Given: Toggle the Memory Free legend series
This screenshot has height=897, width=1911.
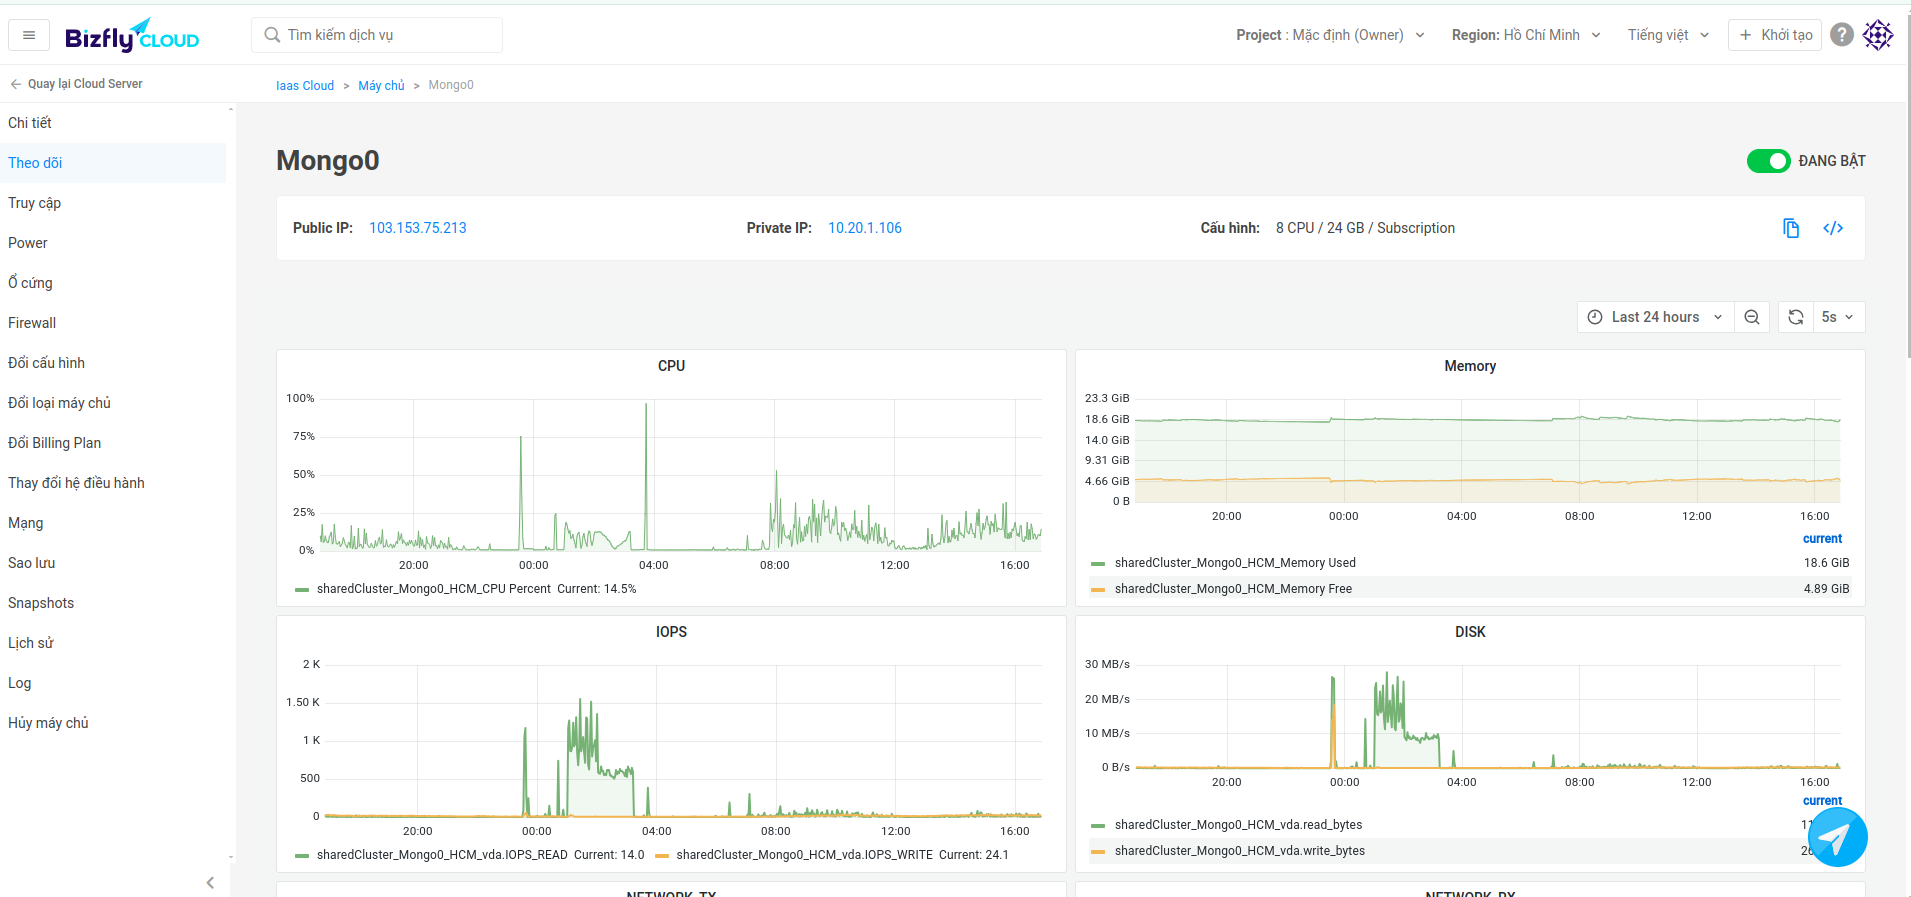Looking at the screenshot, I should point(1232,589).
